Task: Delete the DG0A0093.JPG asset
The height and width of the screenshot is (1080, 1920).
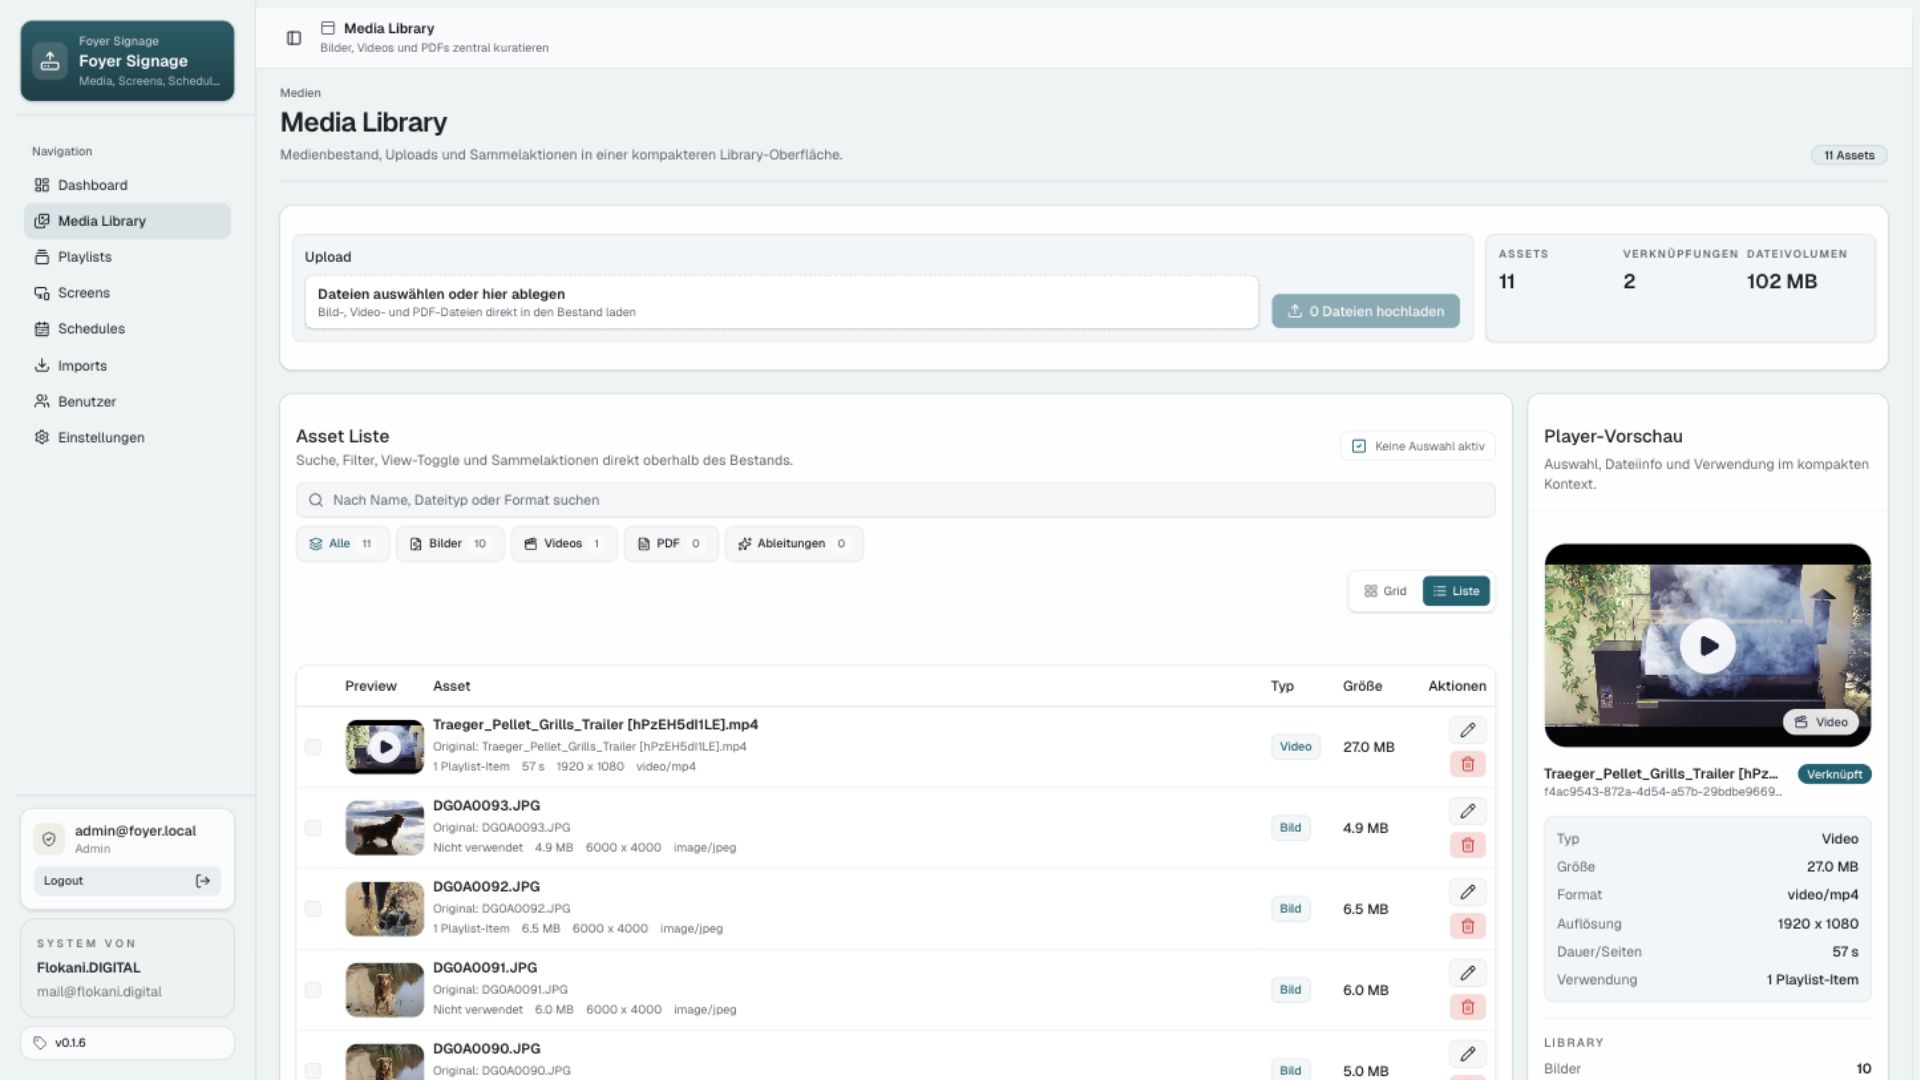Action: click(x=1467, y=845)
